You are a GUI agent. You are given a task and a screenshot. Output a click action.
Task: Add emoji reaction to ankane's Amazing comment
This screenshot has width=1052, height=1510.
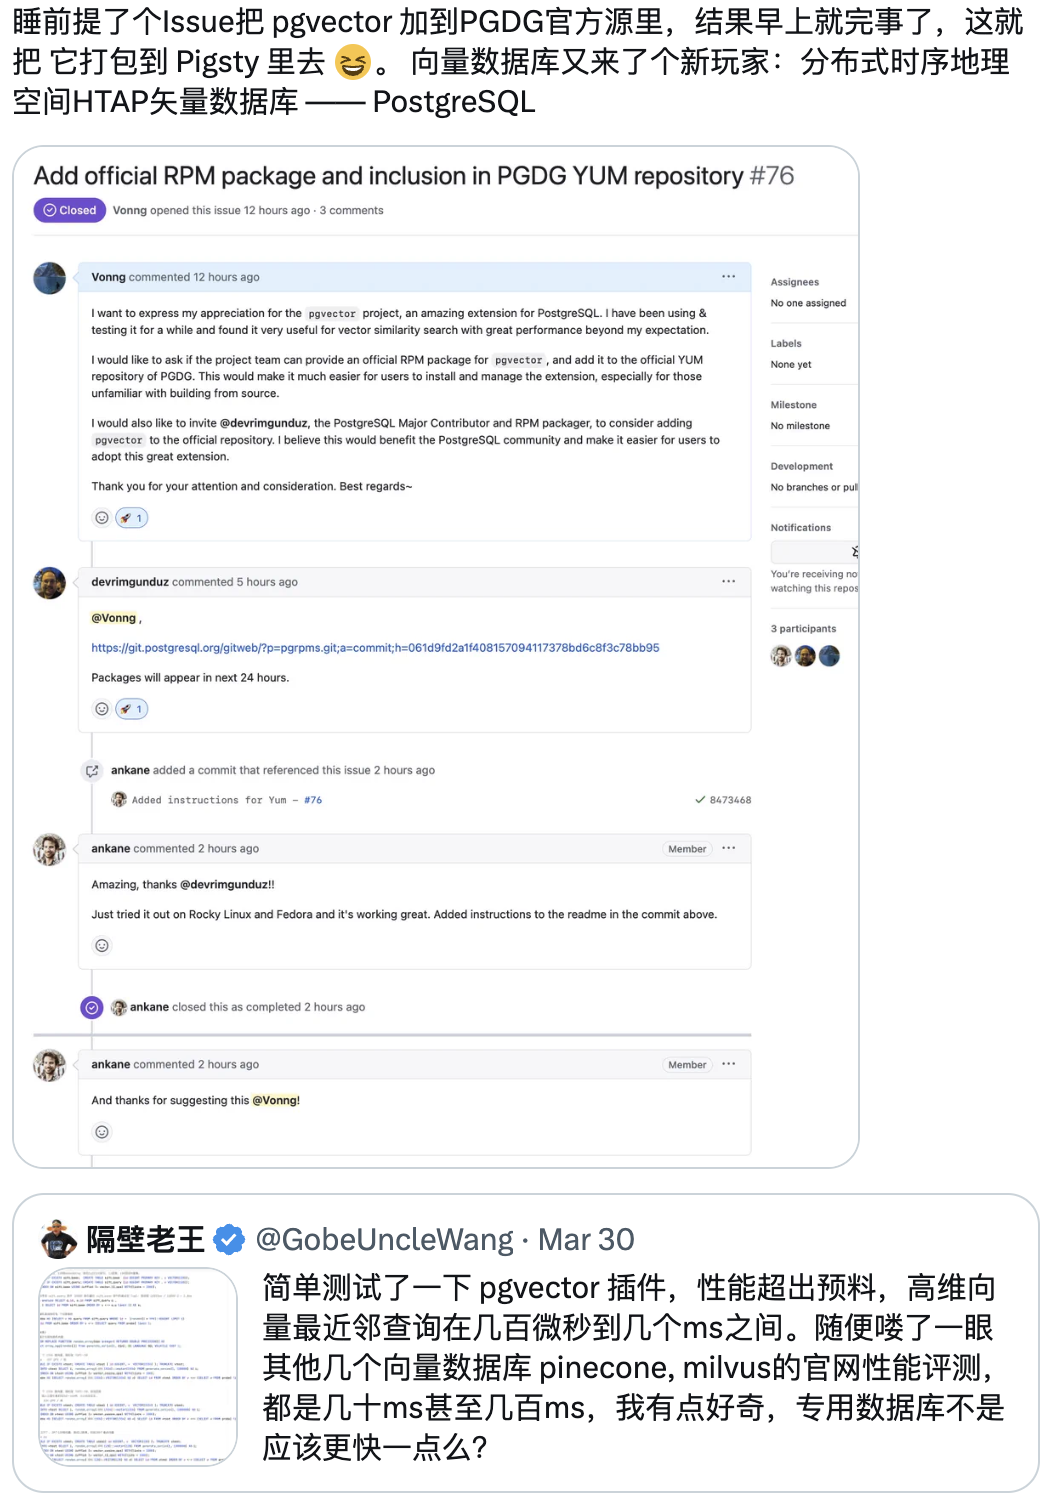(x=101, y=946)
